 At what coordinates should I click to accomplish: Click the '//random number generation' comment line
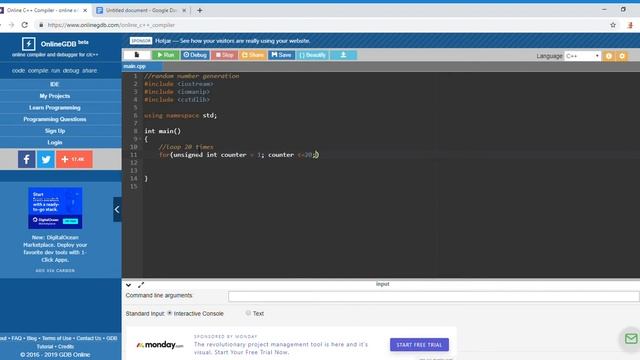(192, 76)
